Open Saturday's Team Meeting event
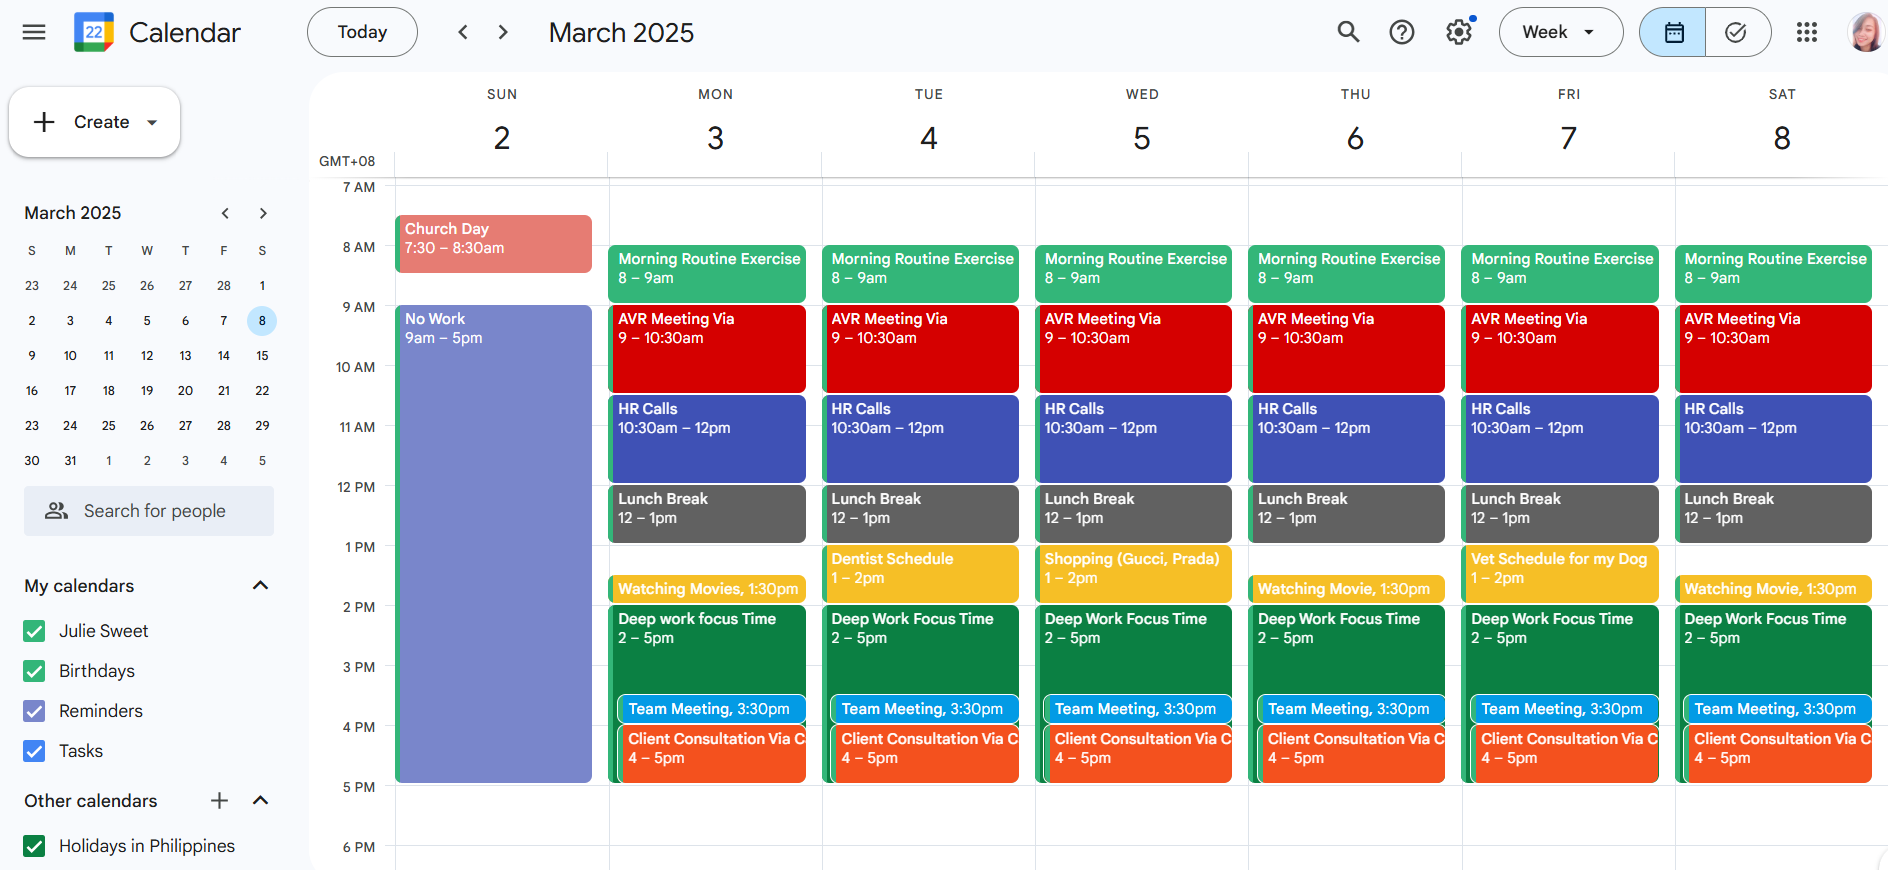This screenshot has width=1888, height=870. 1778,709
